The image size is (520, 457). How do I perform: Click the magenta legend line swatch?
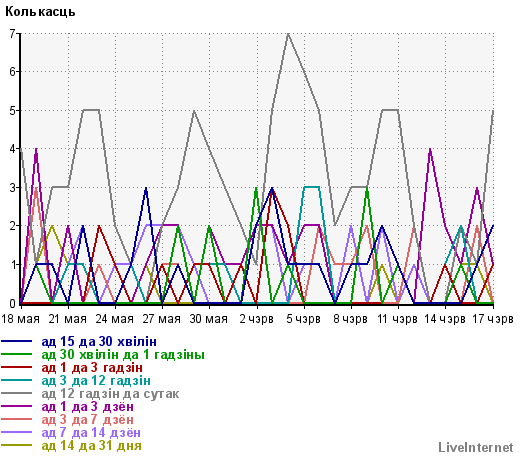tap(17, 406)
